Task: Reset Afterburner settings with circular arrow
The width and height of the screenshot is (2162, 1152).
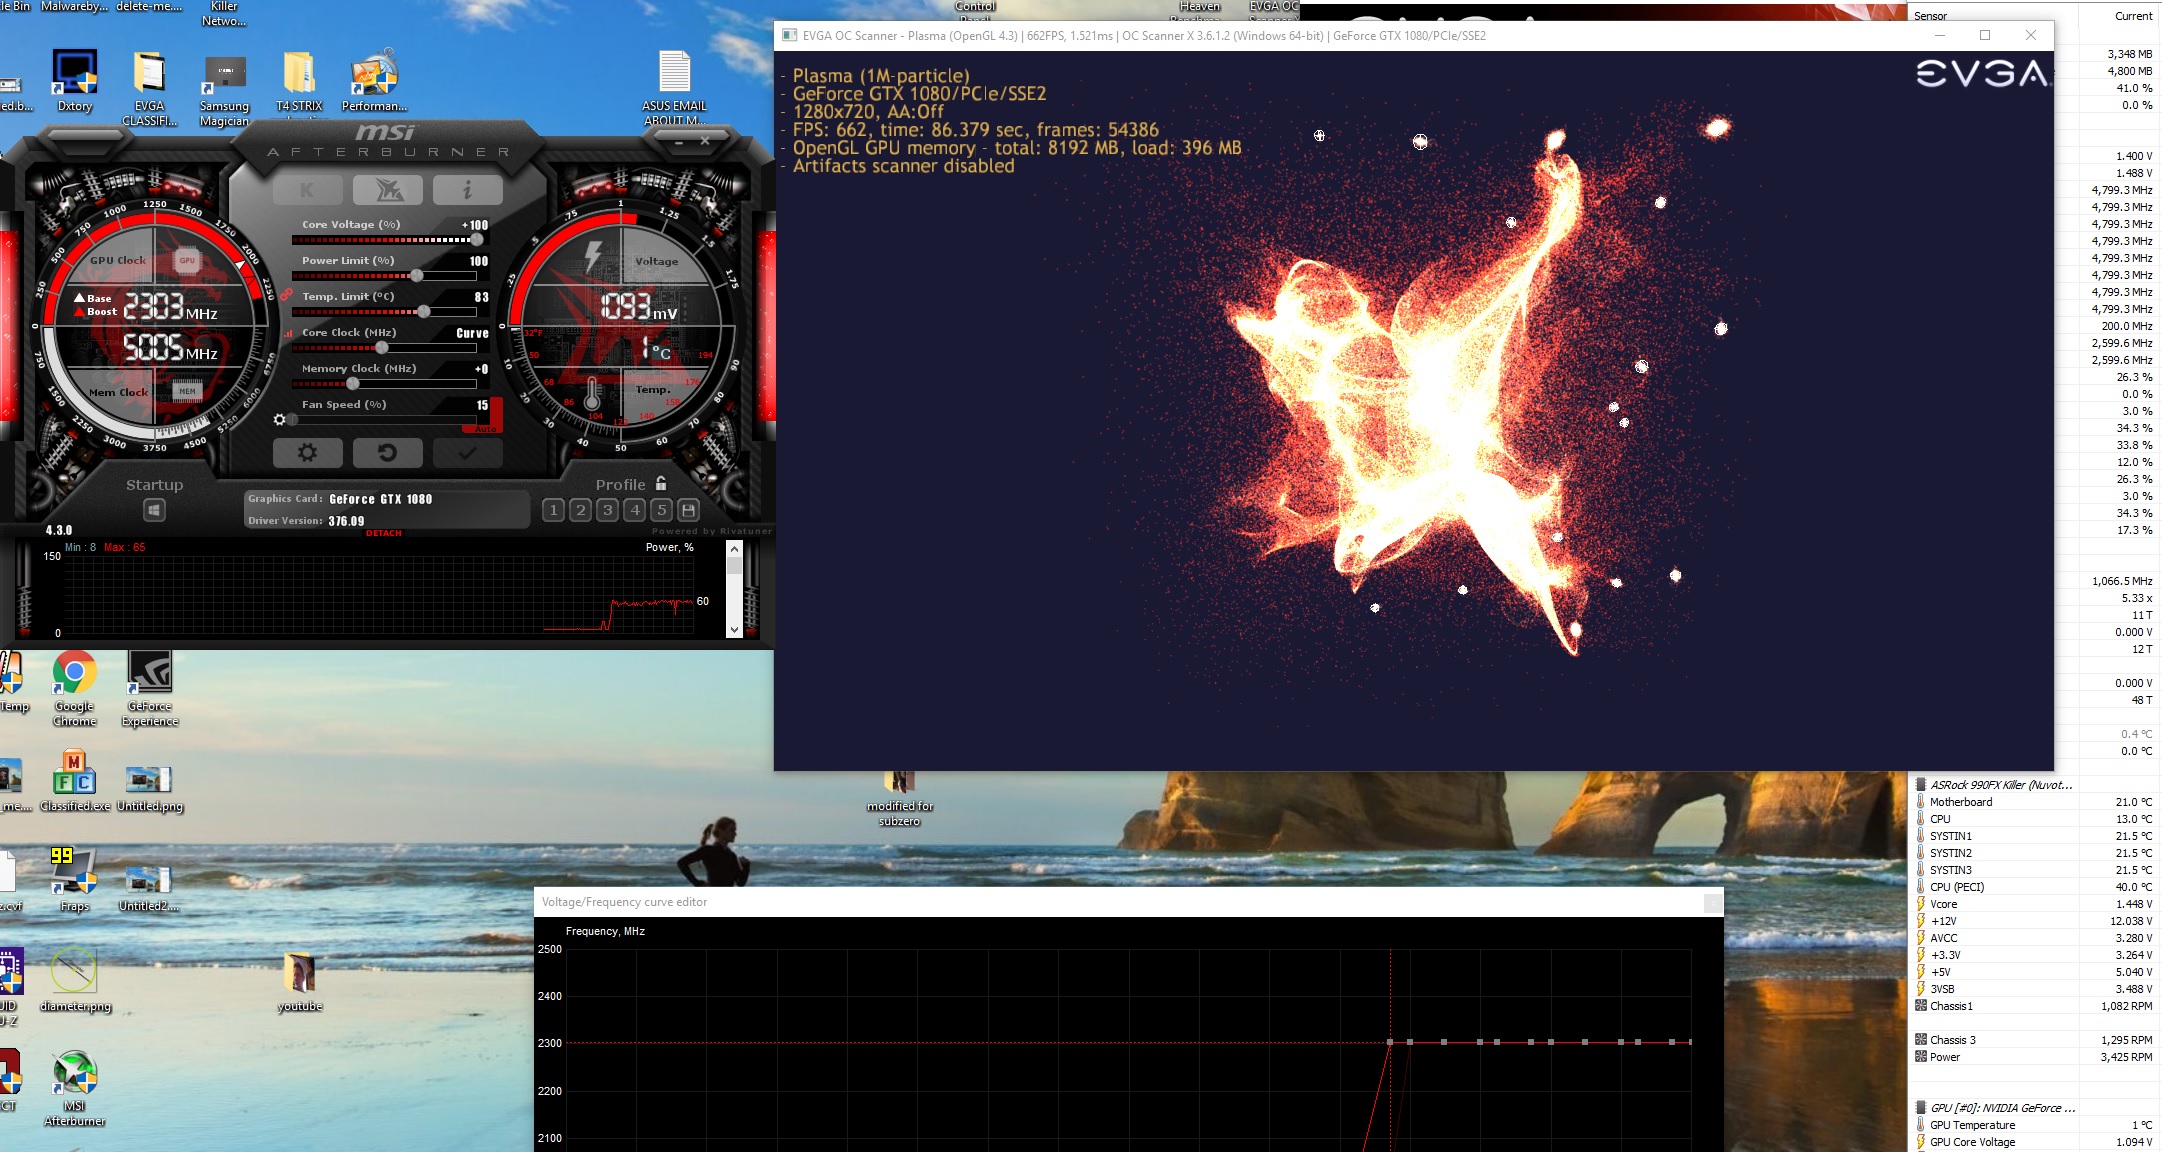Action: click(x=387, y=453)
